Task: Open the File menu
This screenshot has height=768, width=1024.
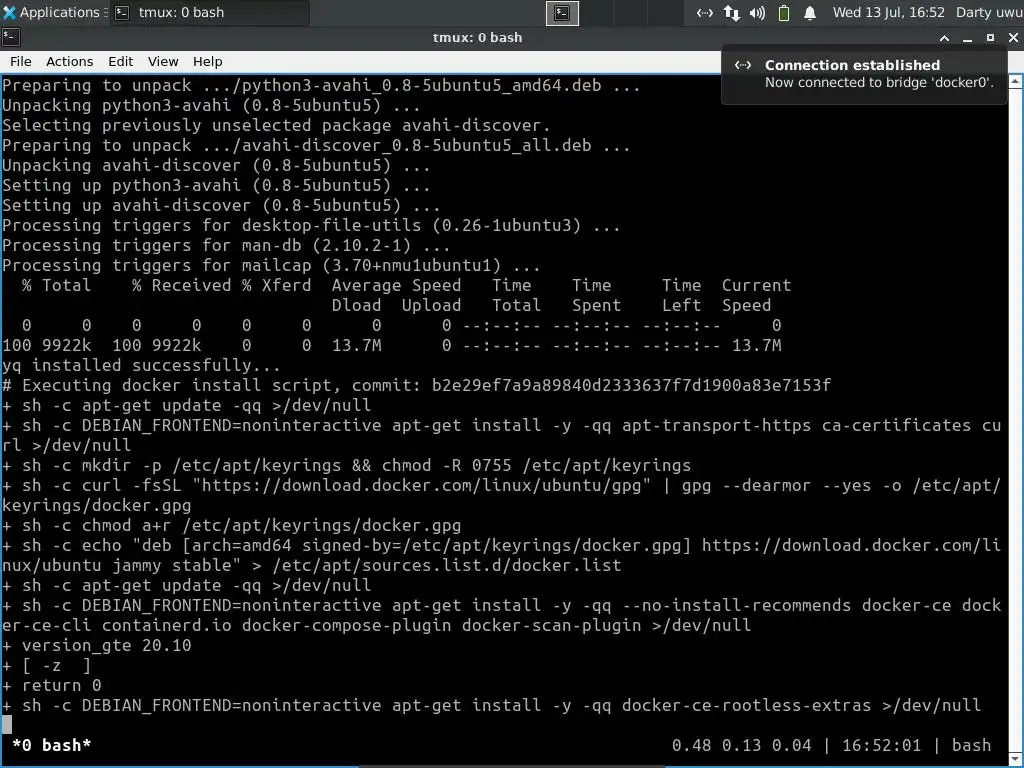Action: click(20, 61)
